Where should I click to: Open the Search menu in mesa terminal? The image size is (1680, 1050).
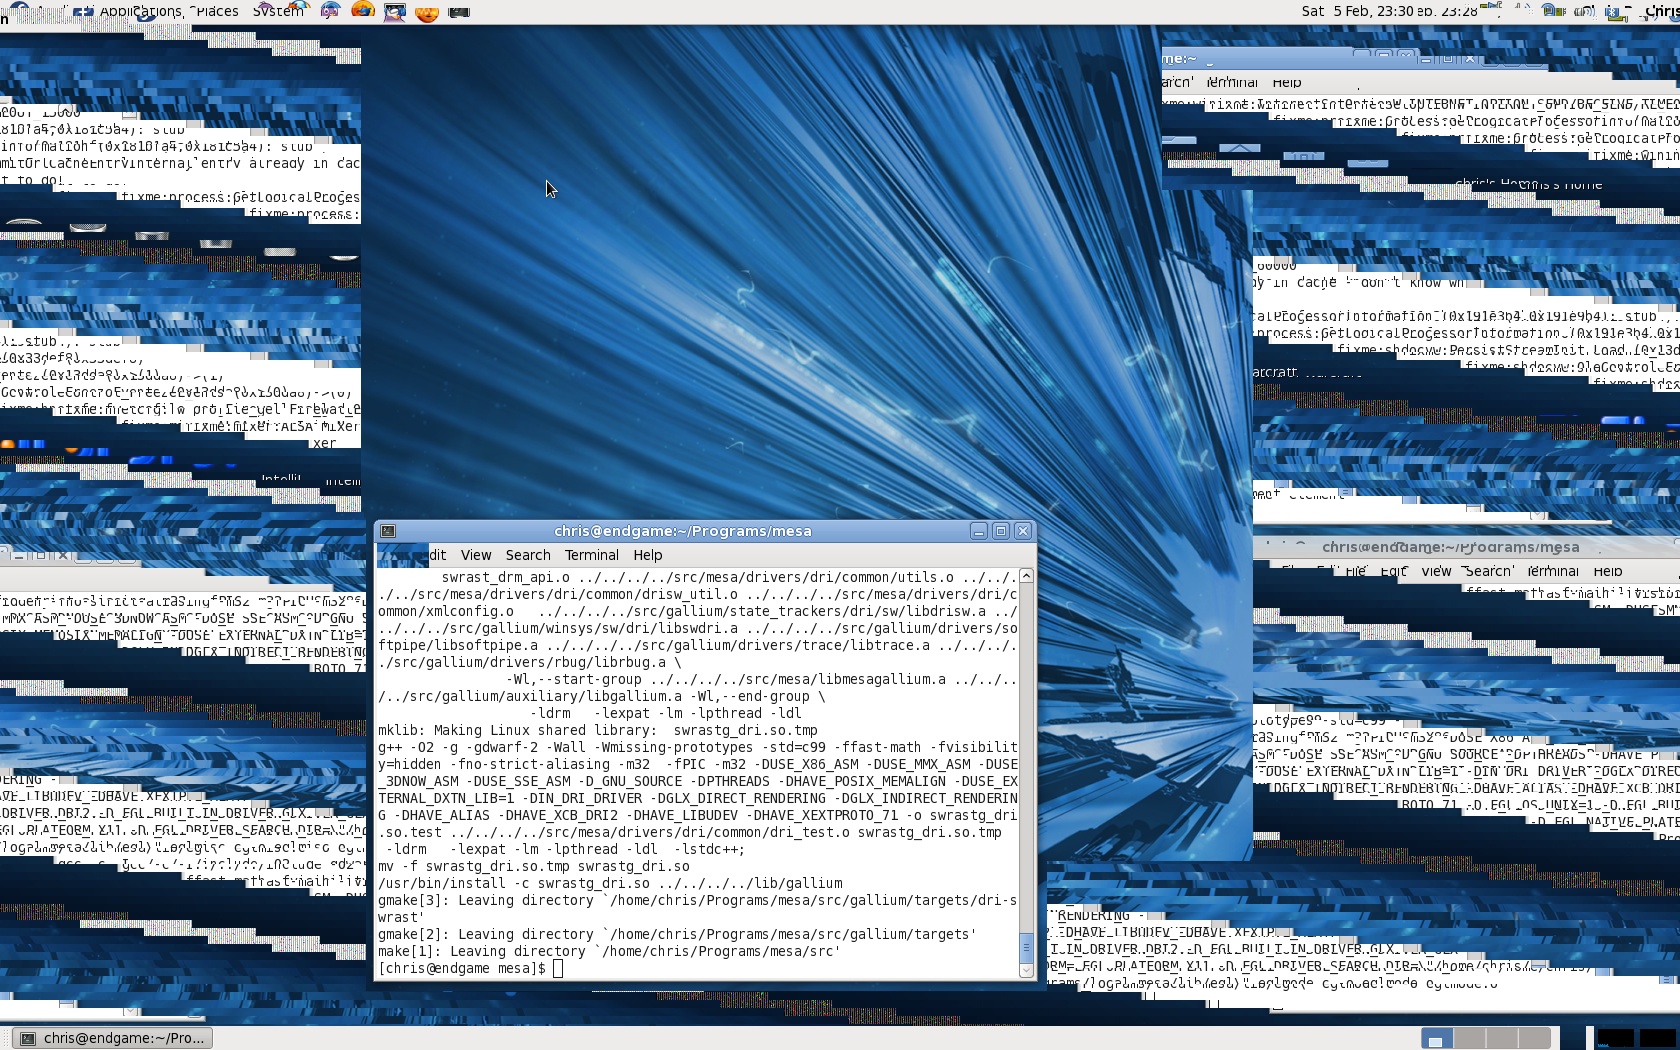pos(527,555)
